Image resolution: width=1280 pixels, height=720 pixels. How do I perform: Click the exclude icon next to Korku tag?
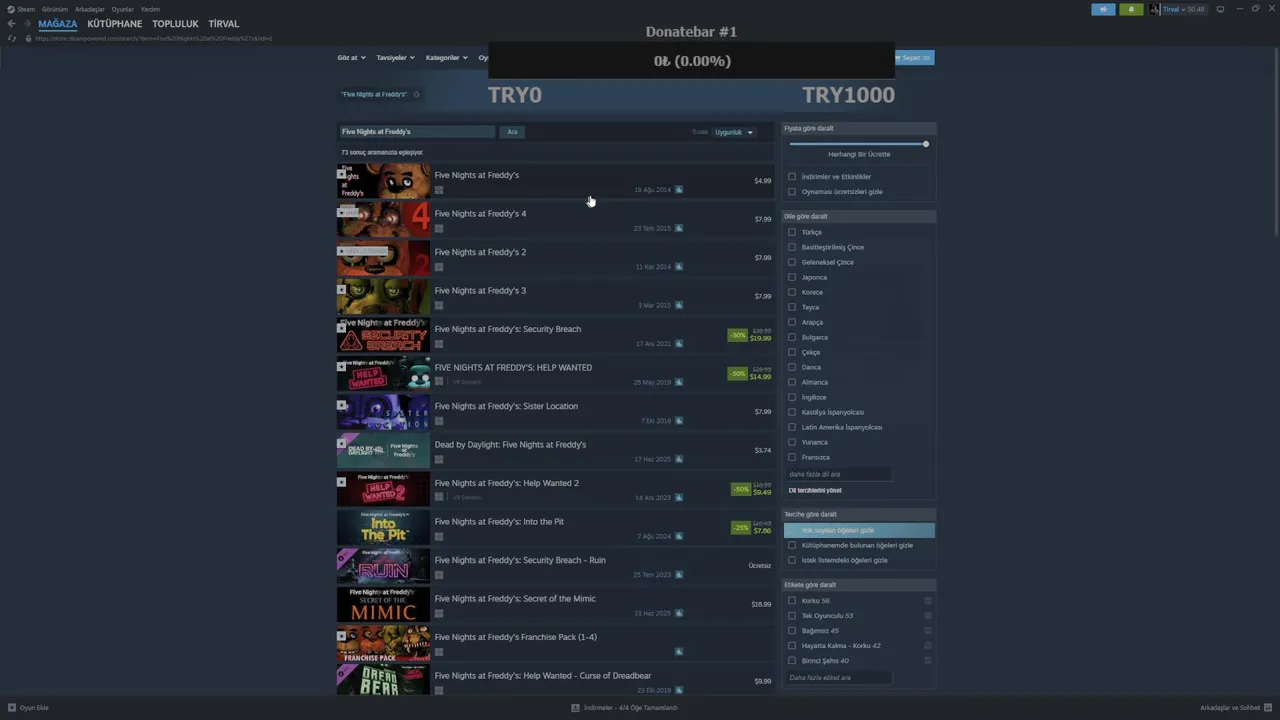(x=928, y=601)
